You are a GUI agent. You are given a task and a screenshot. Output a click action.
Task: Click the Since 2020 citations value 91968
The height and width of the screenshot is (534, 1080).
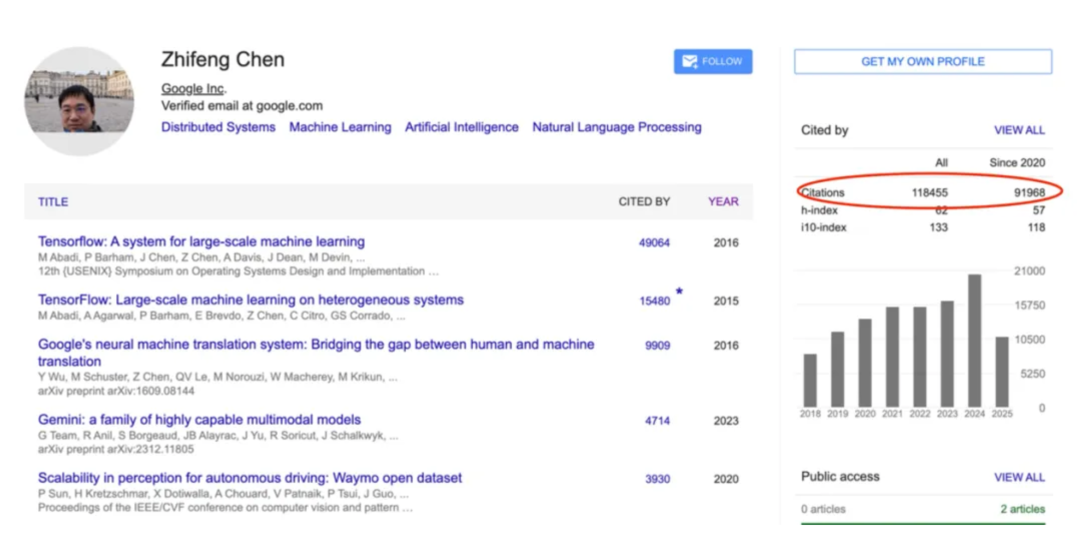[1029, 193]
